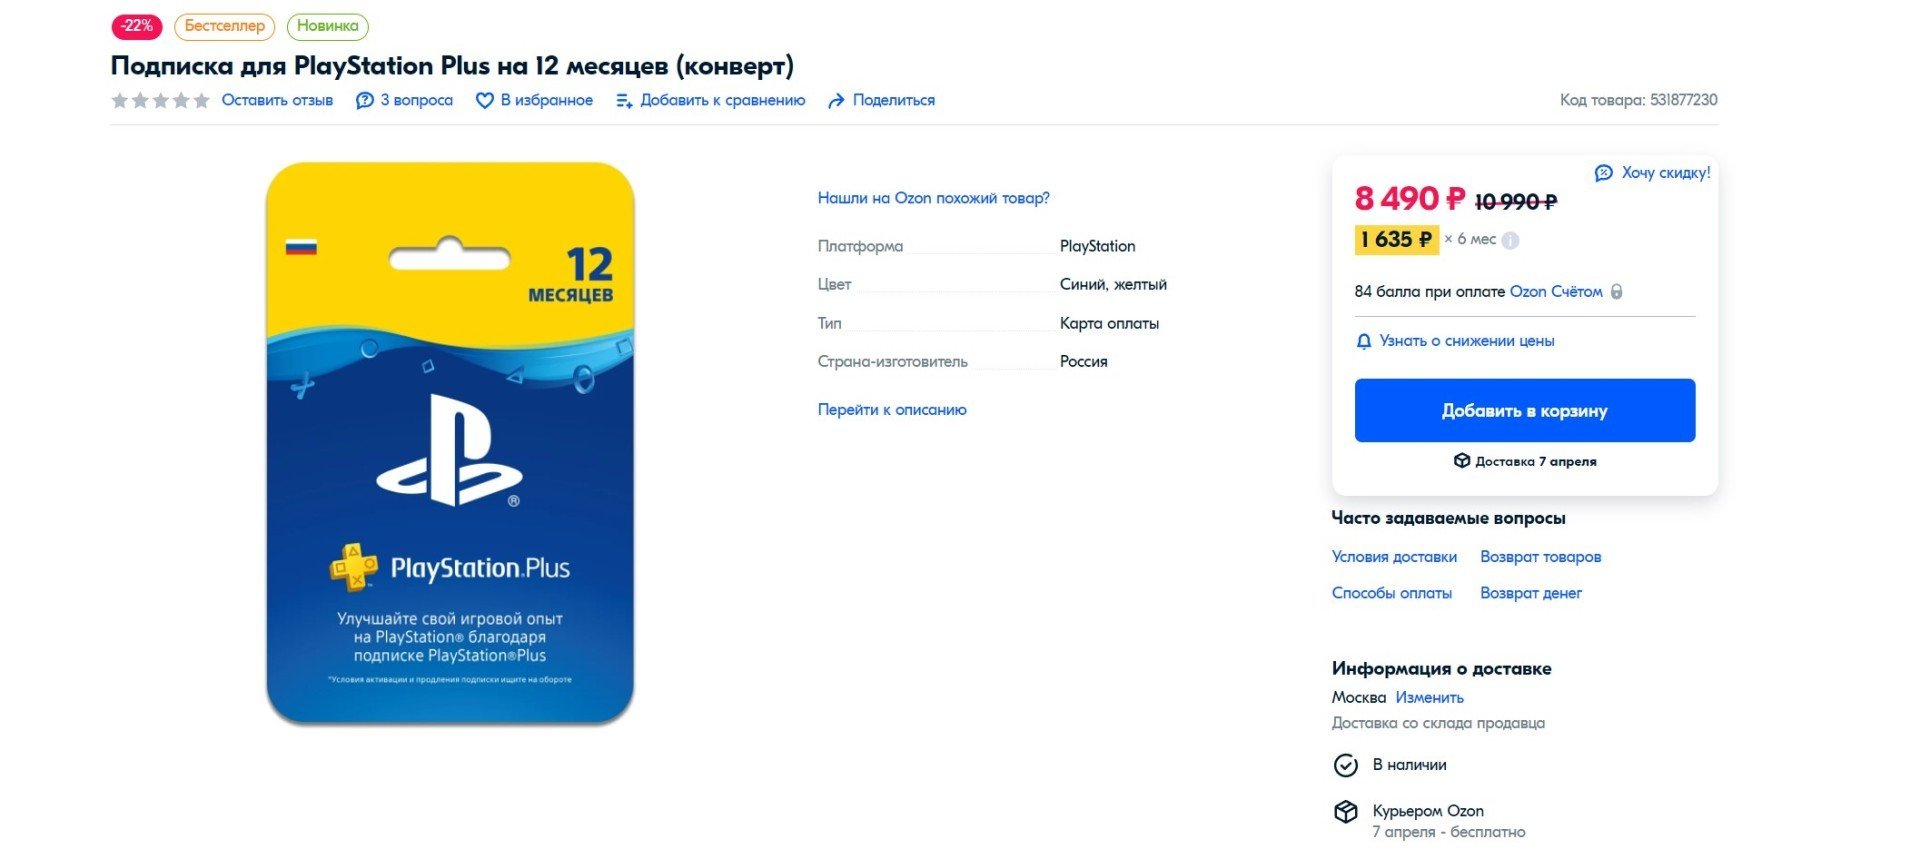Click the bell icon for price drop
1920x849 pixels.
pyautogui.click(x=1363, y=342)
